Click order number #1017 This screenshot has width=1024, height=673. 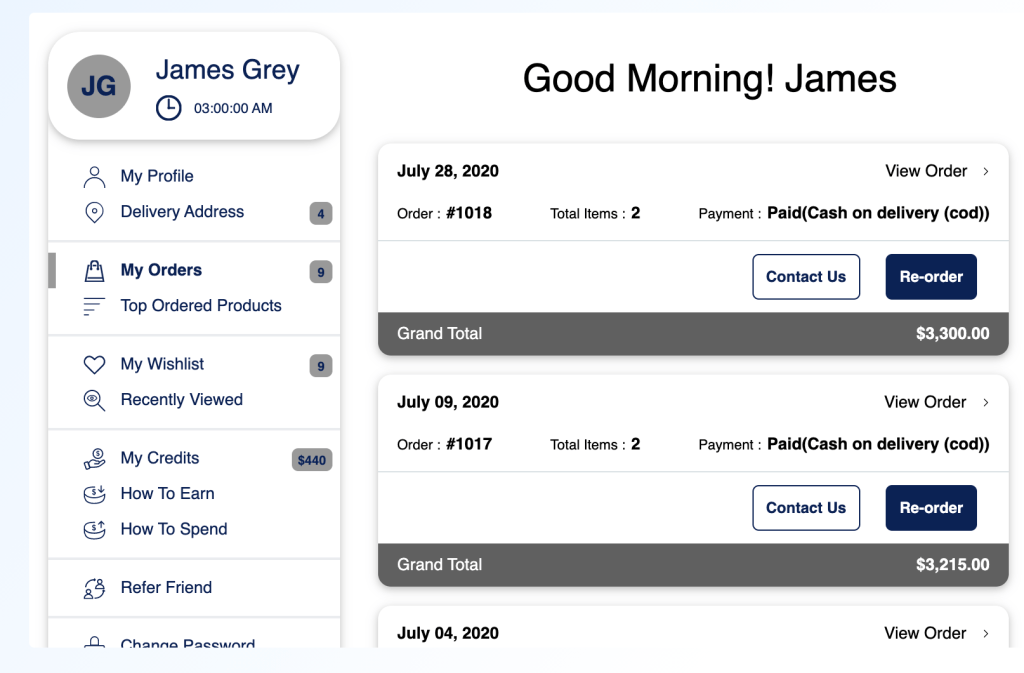(x=469, y=444)
